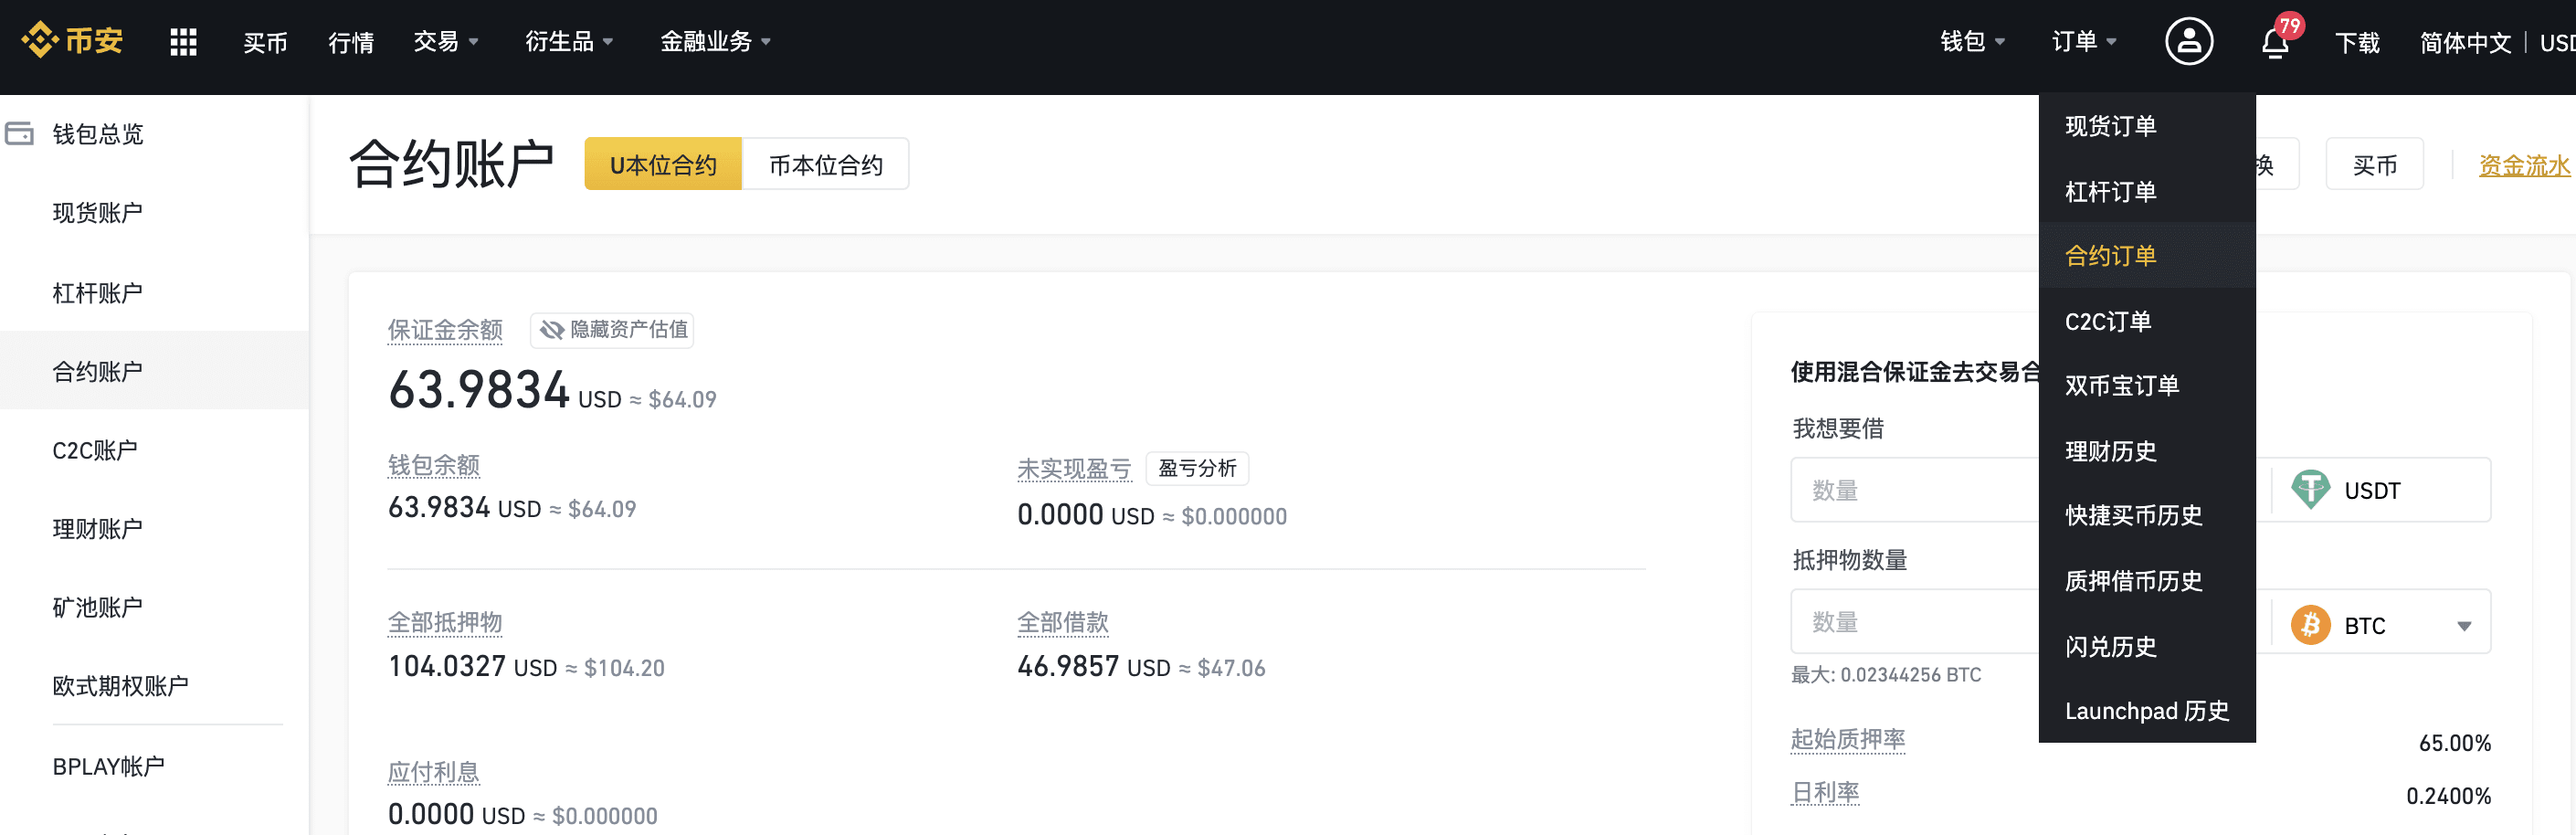Click the wallet icon beside 钱包总览
This screenshot has height=835, width=2576.
click(x=19, y=133)
